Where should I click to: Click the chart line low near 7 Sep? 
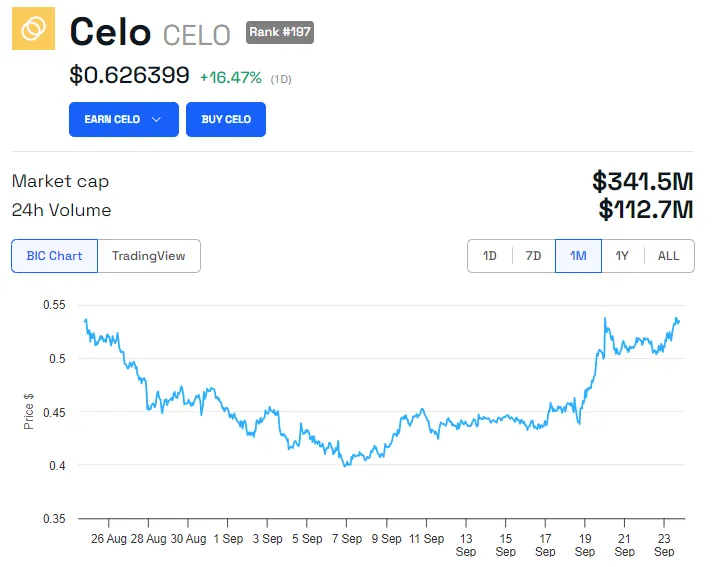(346, 465)
